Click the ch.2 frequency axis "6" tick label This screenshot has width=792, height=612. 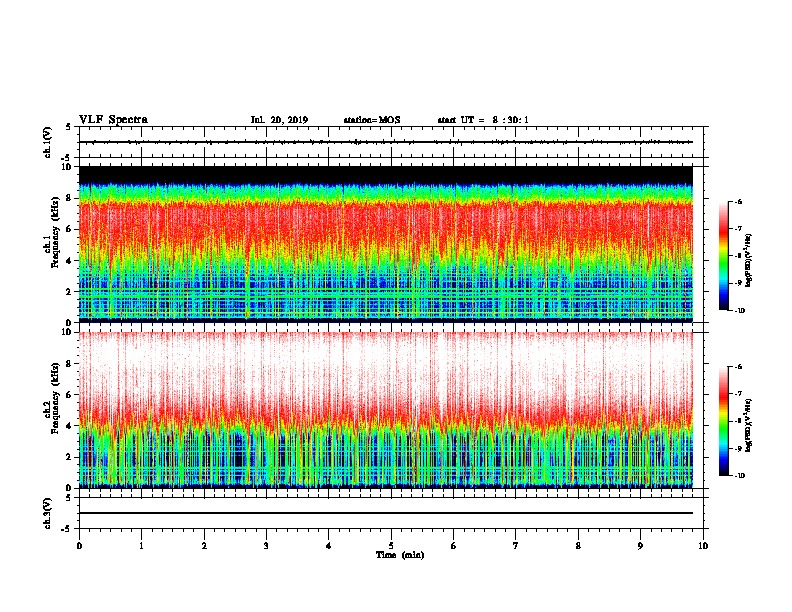pyautogui.click(x=69, y=395)
